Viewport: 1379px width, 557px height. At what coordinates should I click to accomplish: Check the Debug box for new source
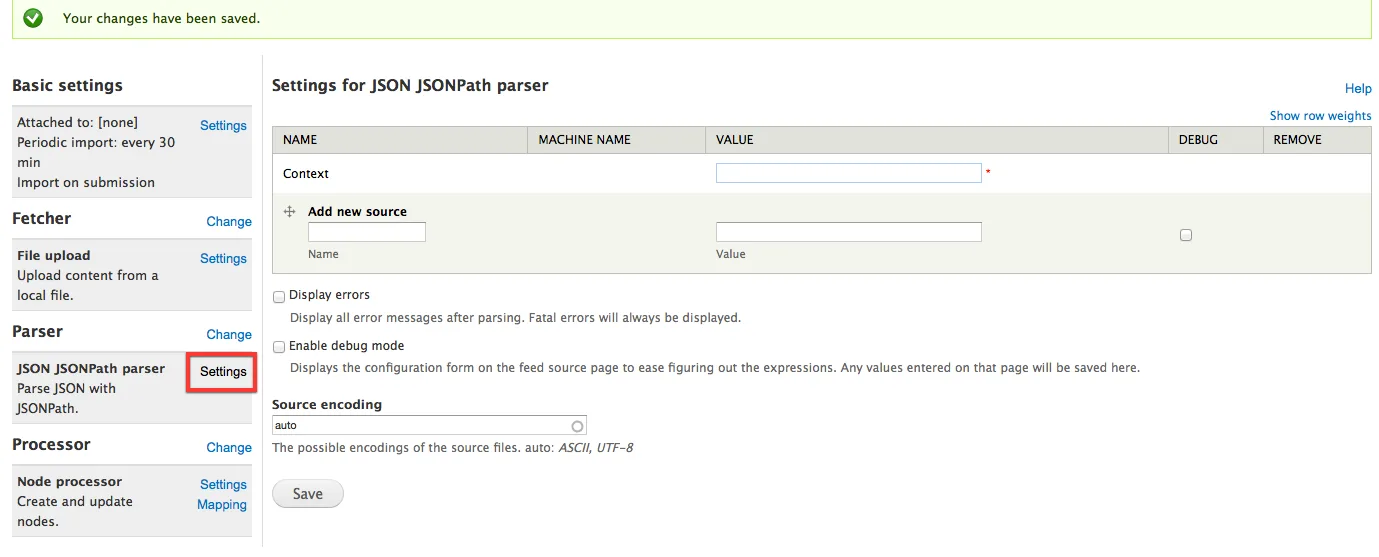pyautogui.click(x=1186, y=235)
